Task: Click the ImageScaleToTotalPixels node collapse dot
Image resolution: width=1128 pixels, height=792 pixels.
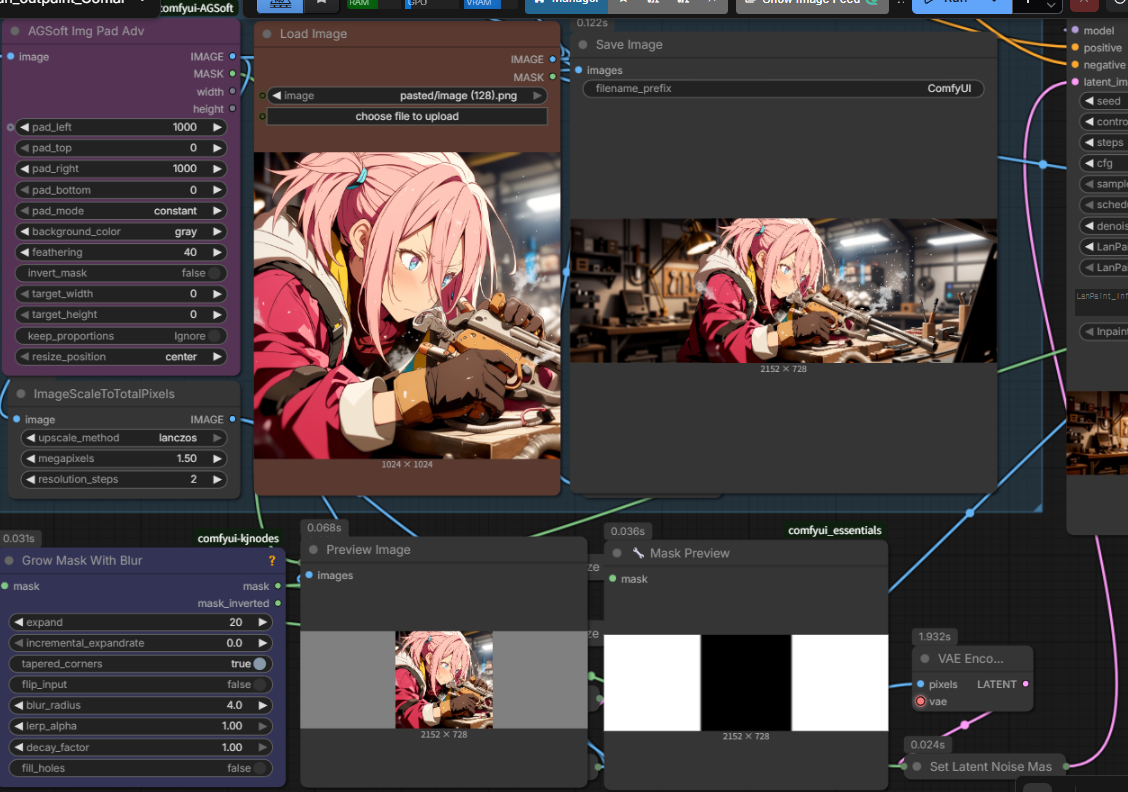Action: pos(21,394)
